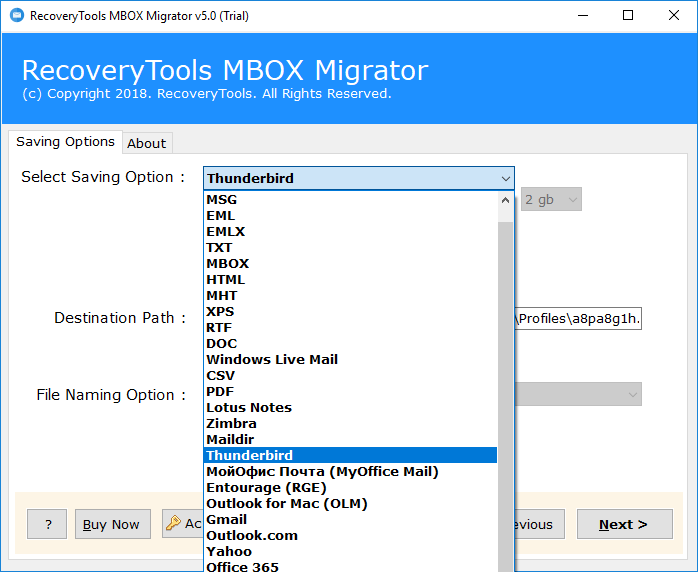Choose RTF from the list

(x=350, y=328)
